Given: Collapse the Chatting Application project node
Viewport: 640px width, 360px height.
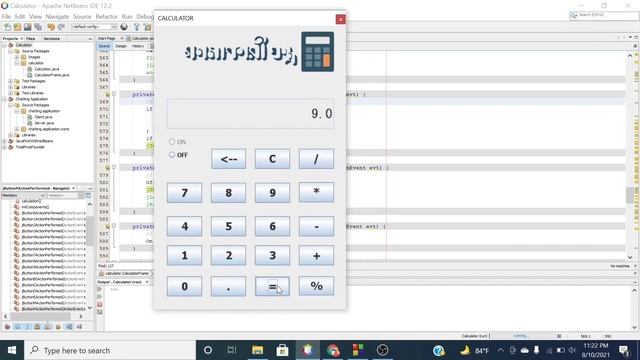Looking at the screenshot, I should (4, 99).
